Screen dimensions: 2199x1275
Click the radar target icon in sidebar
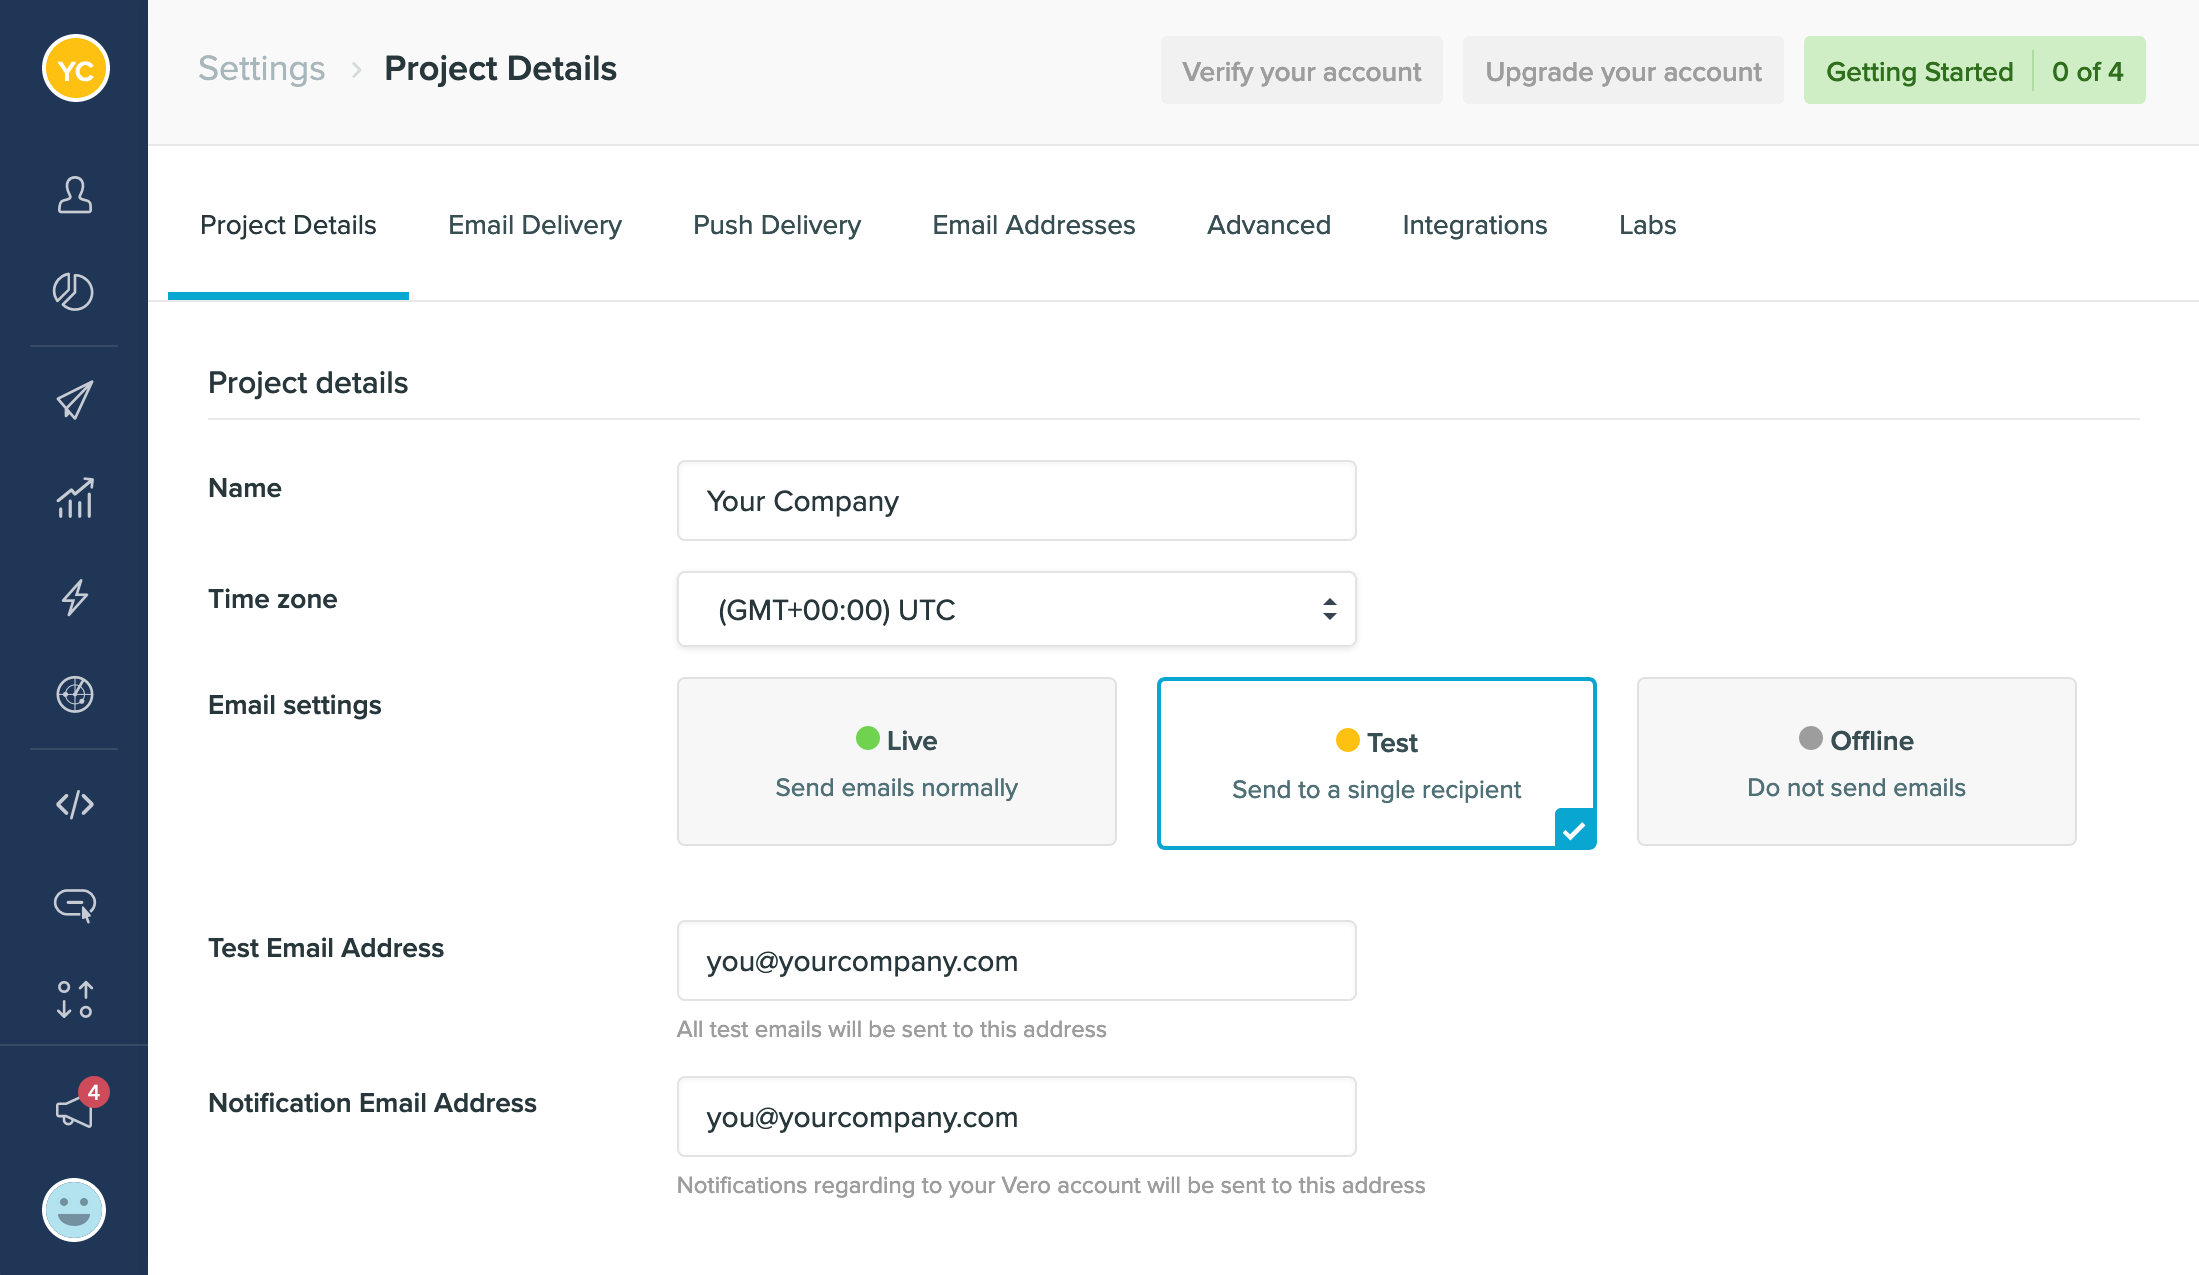(74, 694)
